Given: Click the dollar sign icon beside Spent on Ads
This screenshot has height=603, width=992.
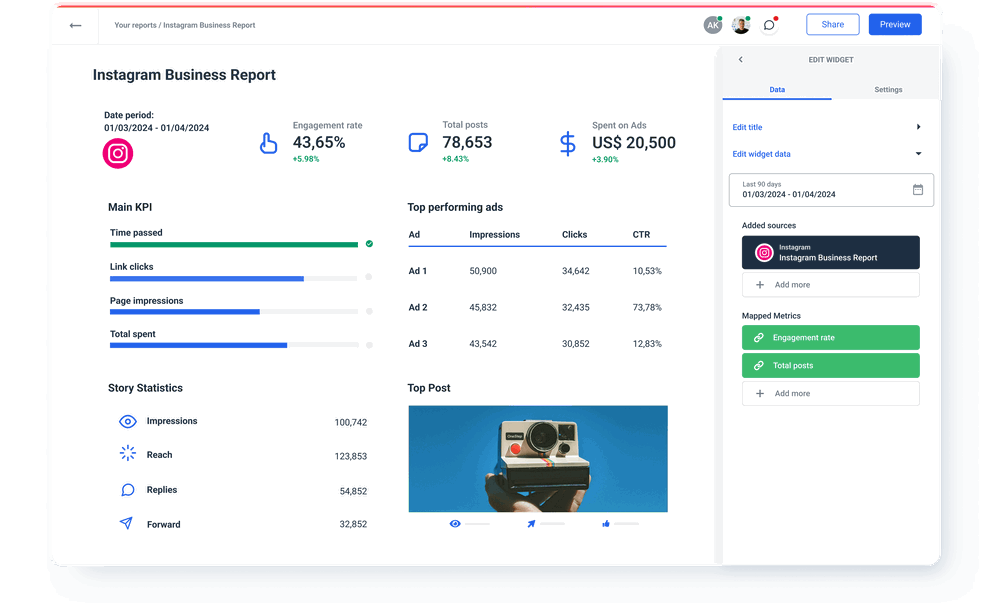Looking at the screenshot, I should click(x=567, y=144).
